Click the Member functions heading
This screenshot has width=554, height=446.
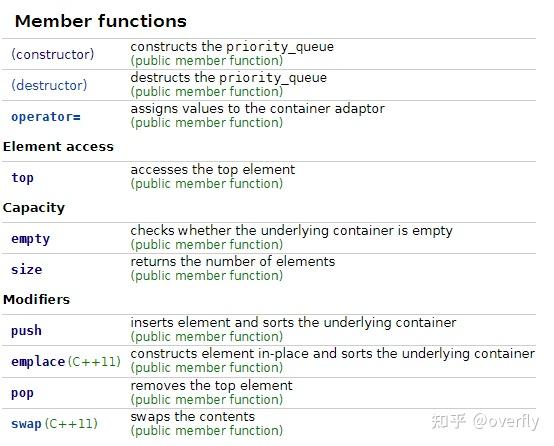point(101,21)
